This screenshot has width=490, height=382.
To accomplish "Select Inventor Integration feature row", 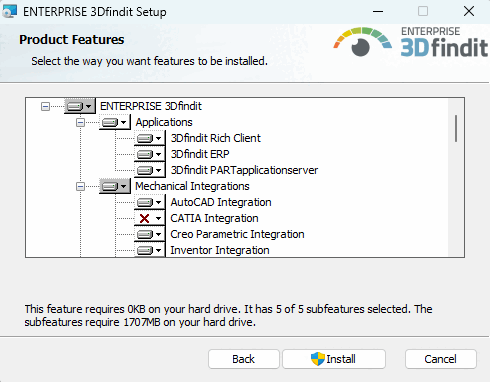I will (220, 250).
